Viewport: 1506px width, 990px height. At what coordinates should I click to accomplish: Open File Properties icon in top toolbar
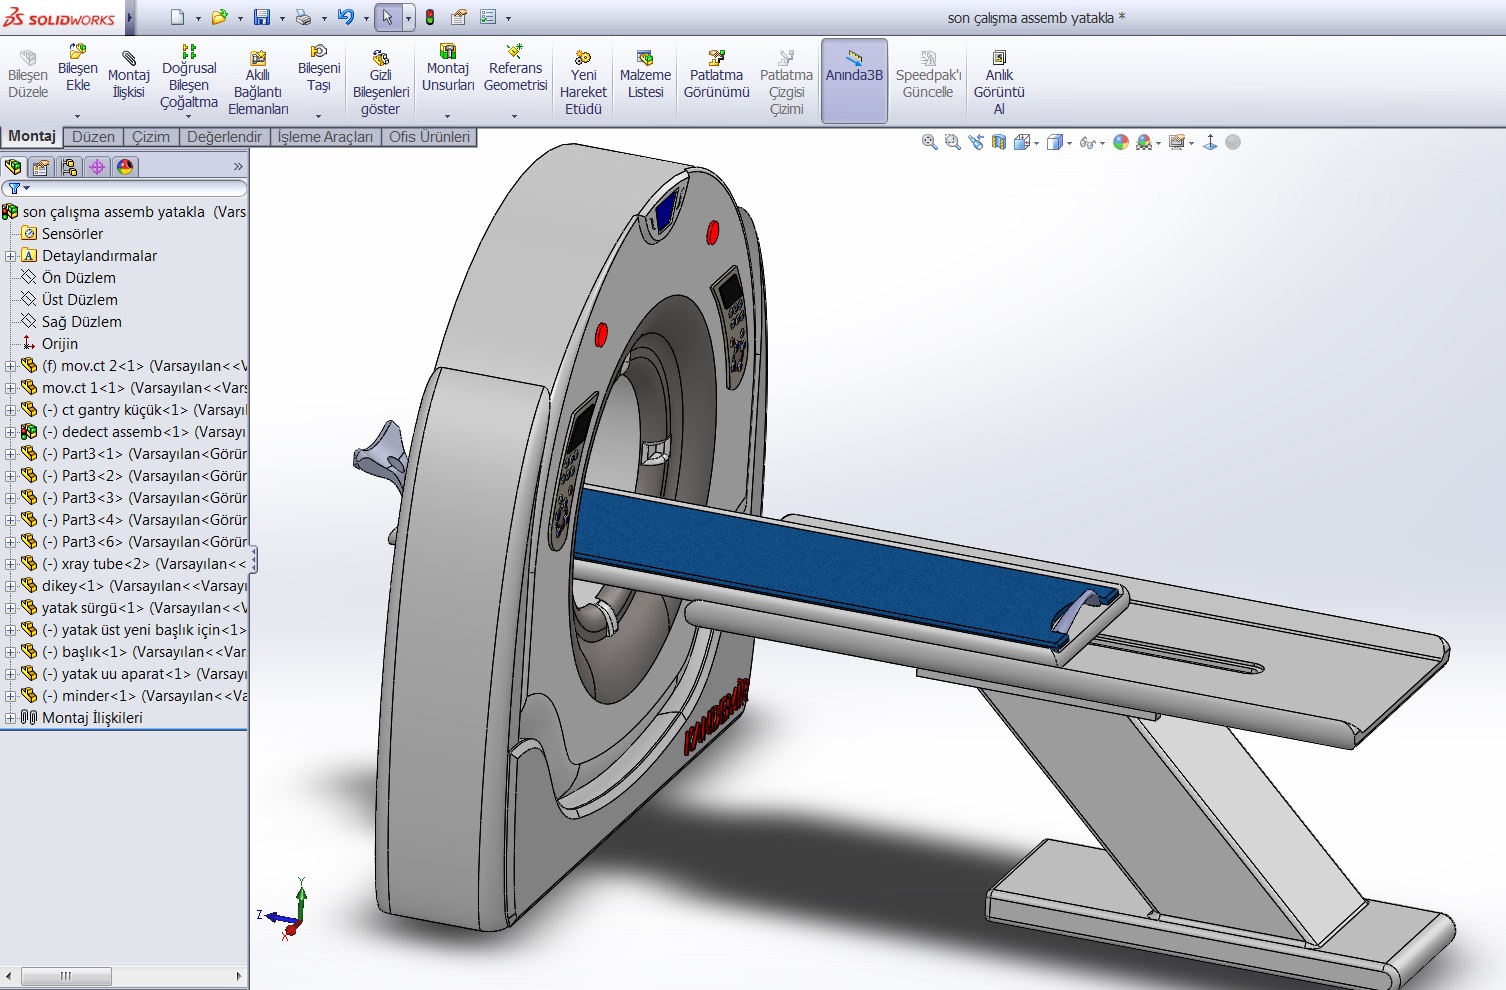point(459,17)
